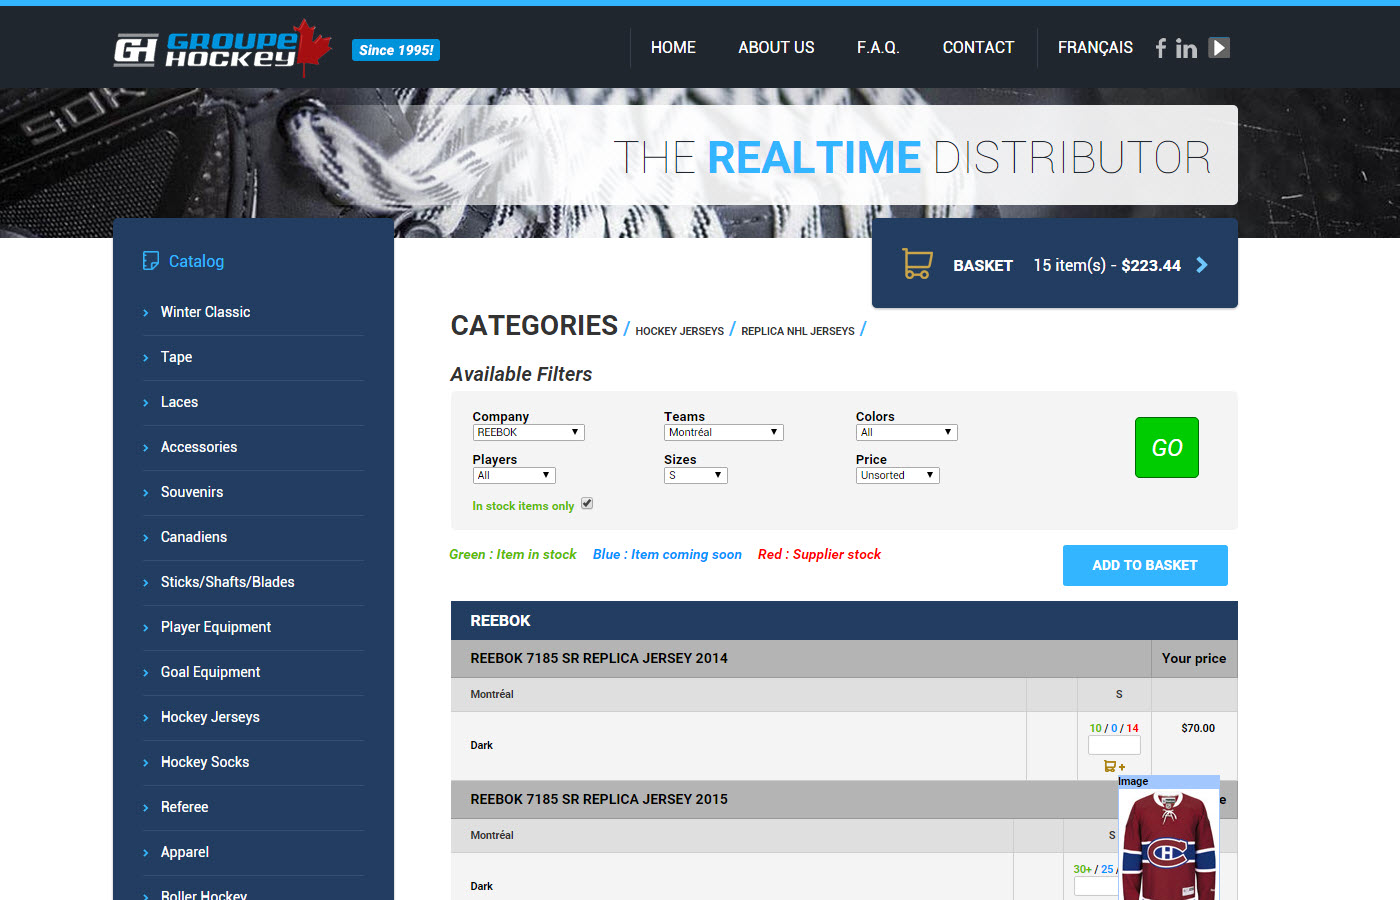Click the Since 1995! badge

click(x=396, y=50)
